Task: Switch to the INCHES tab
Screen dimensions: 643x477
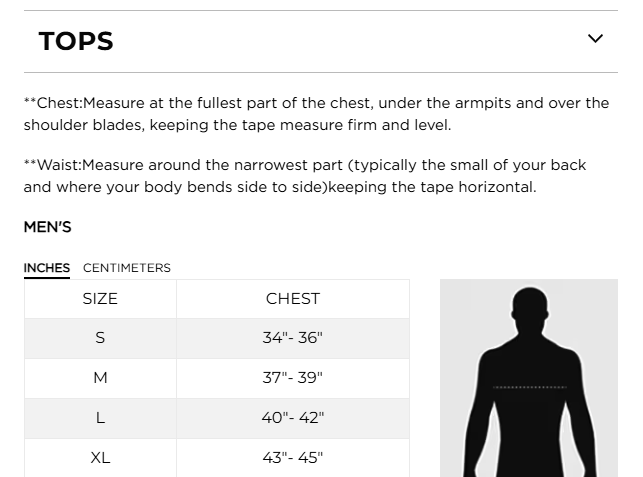Action: [x=47, y=268]
